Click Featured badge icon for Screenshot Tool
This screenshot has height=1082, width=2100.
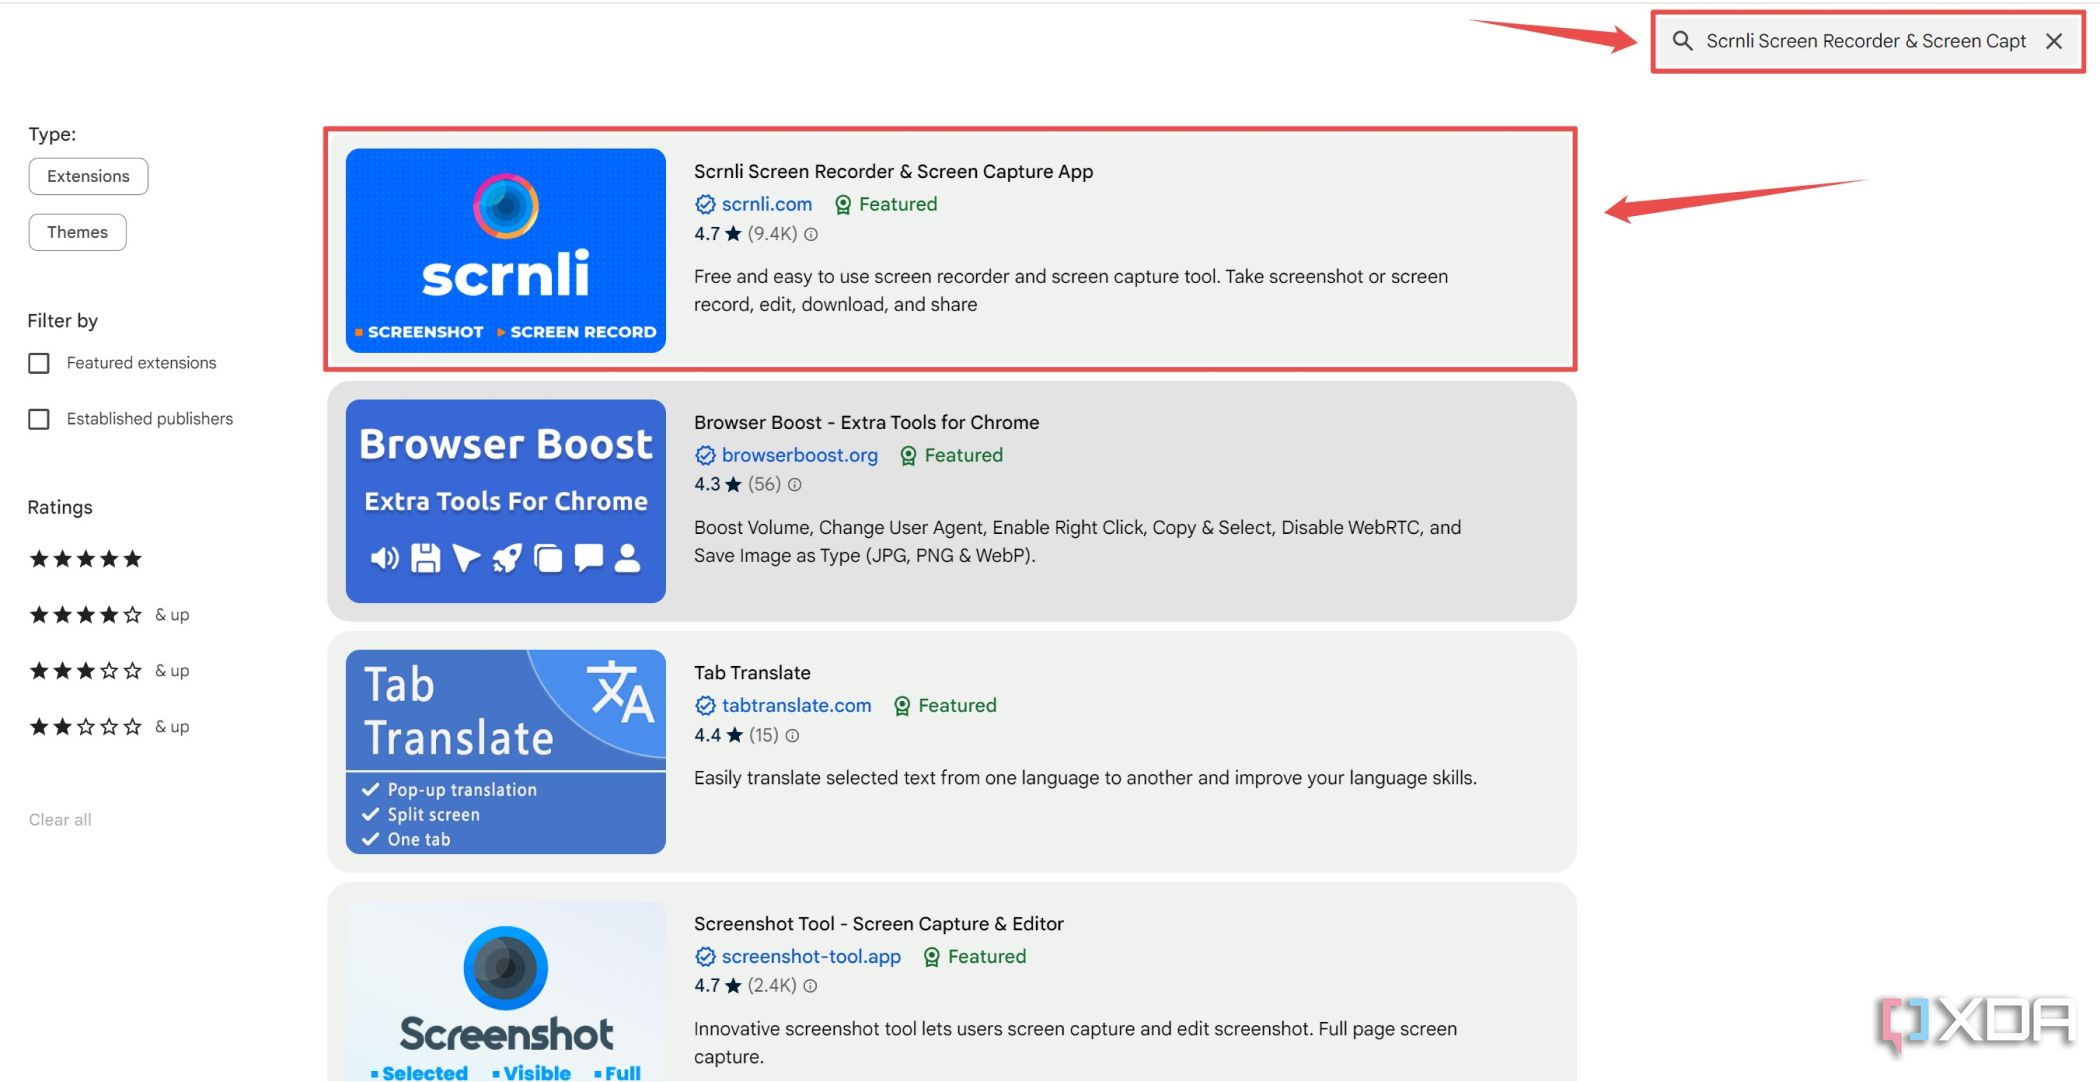coord(931,957)
